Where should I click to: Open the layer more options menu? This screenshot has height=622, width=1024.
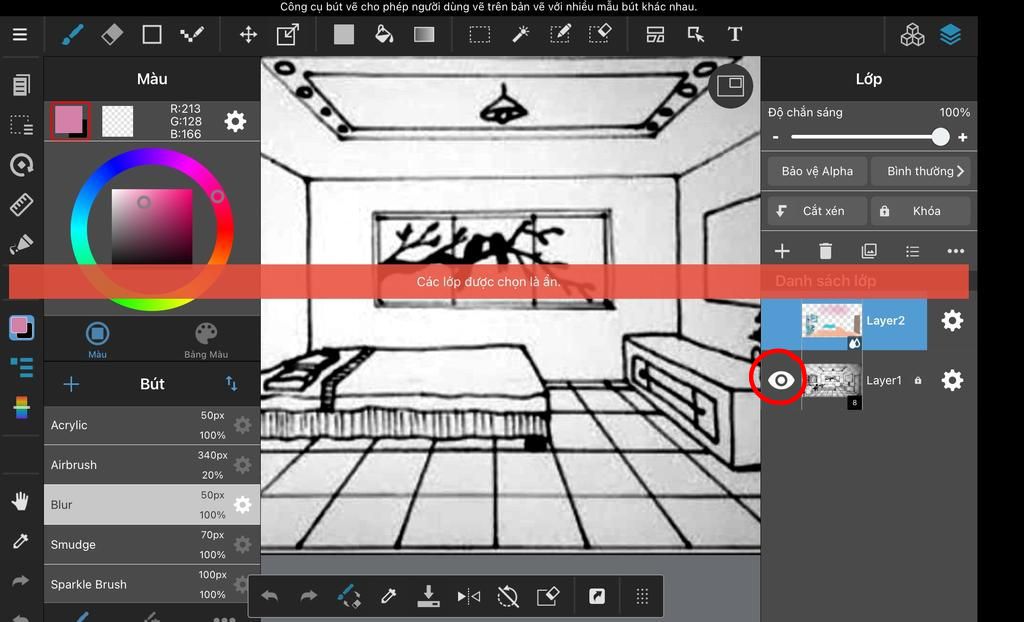click(x=955, y=251)
